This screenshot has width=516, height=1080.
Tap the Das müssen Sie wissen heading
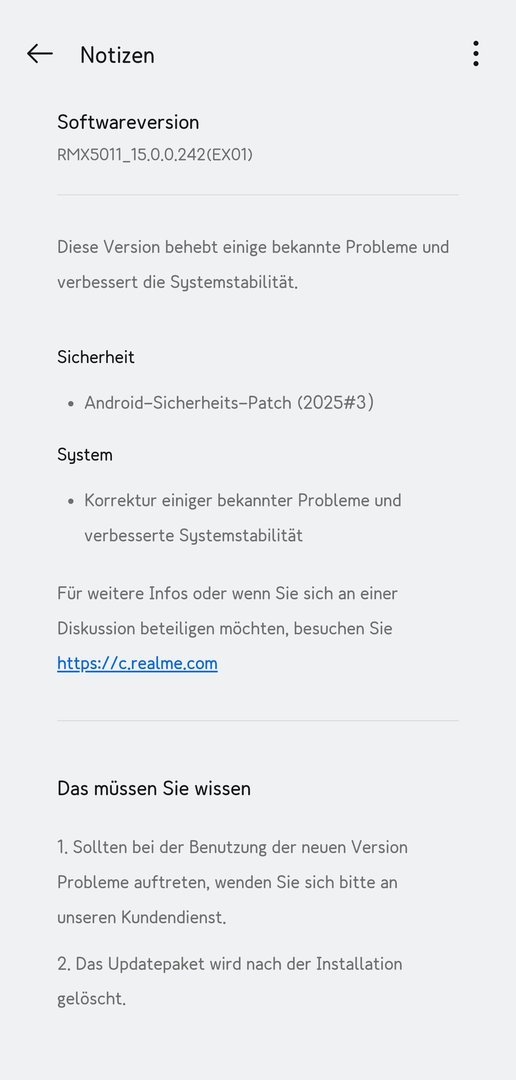pos(154,788)
